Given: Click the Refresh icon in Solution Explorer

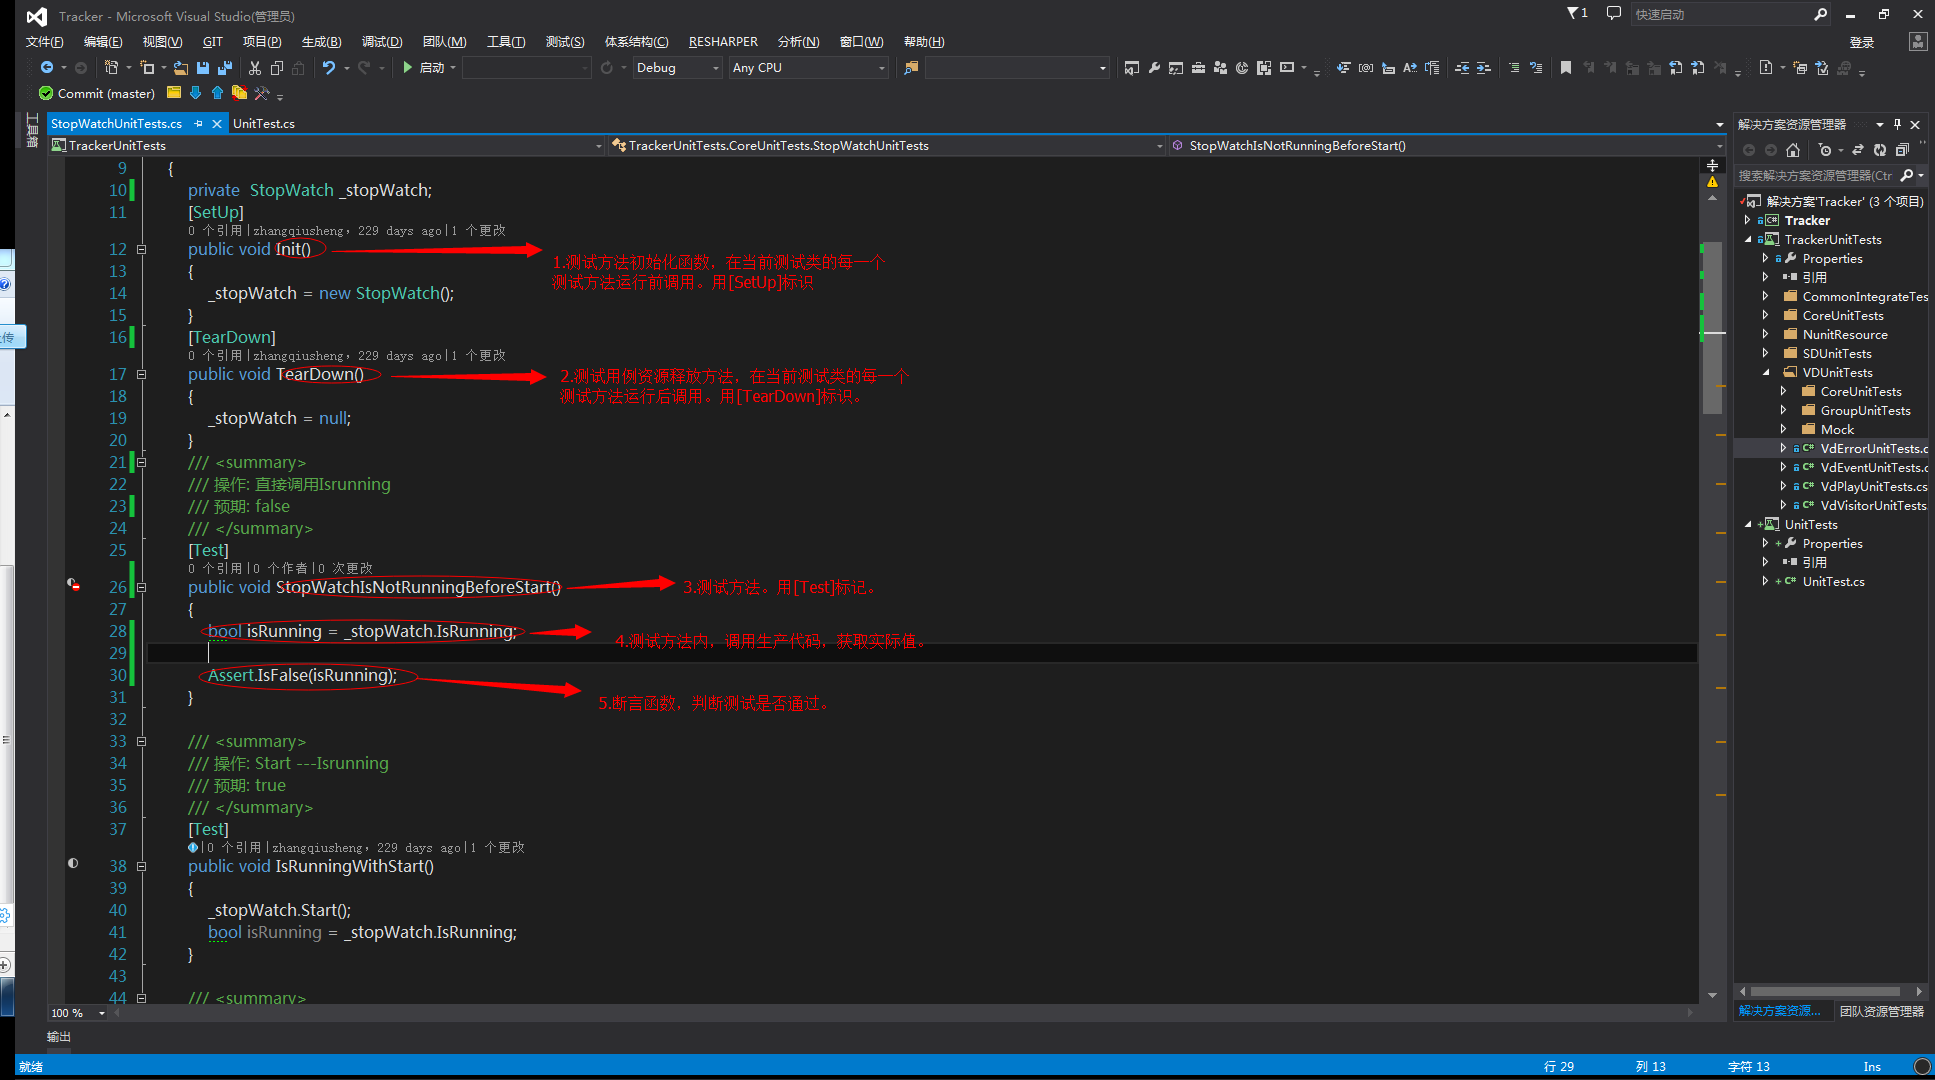Looking at the screenshot, I should coord(1880,150).
